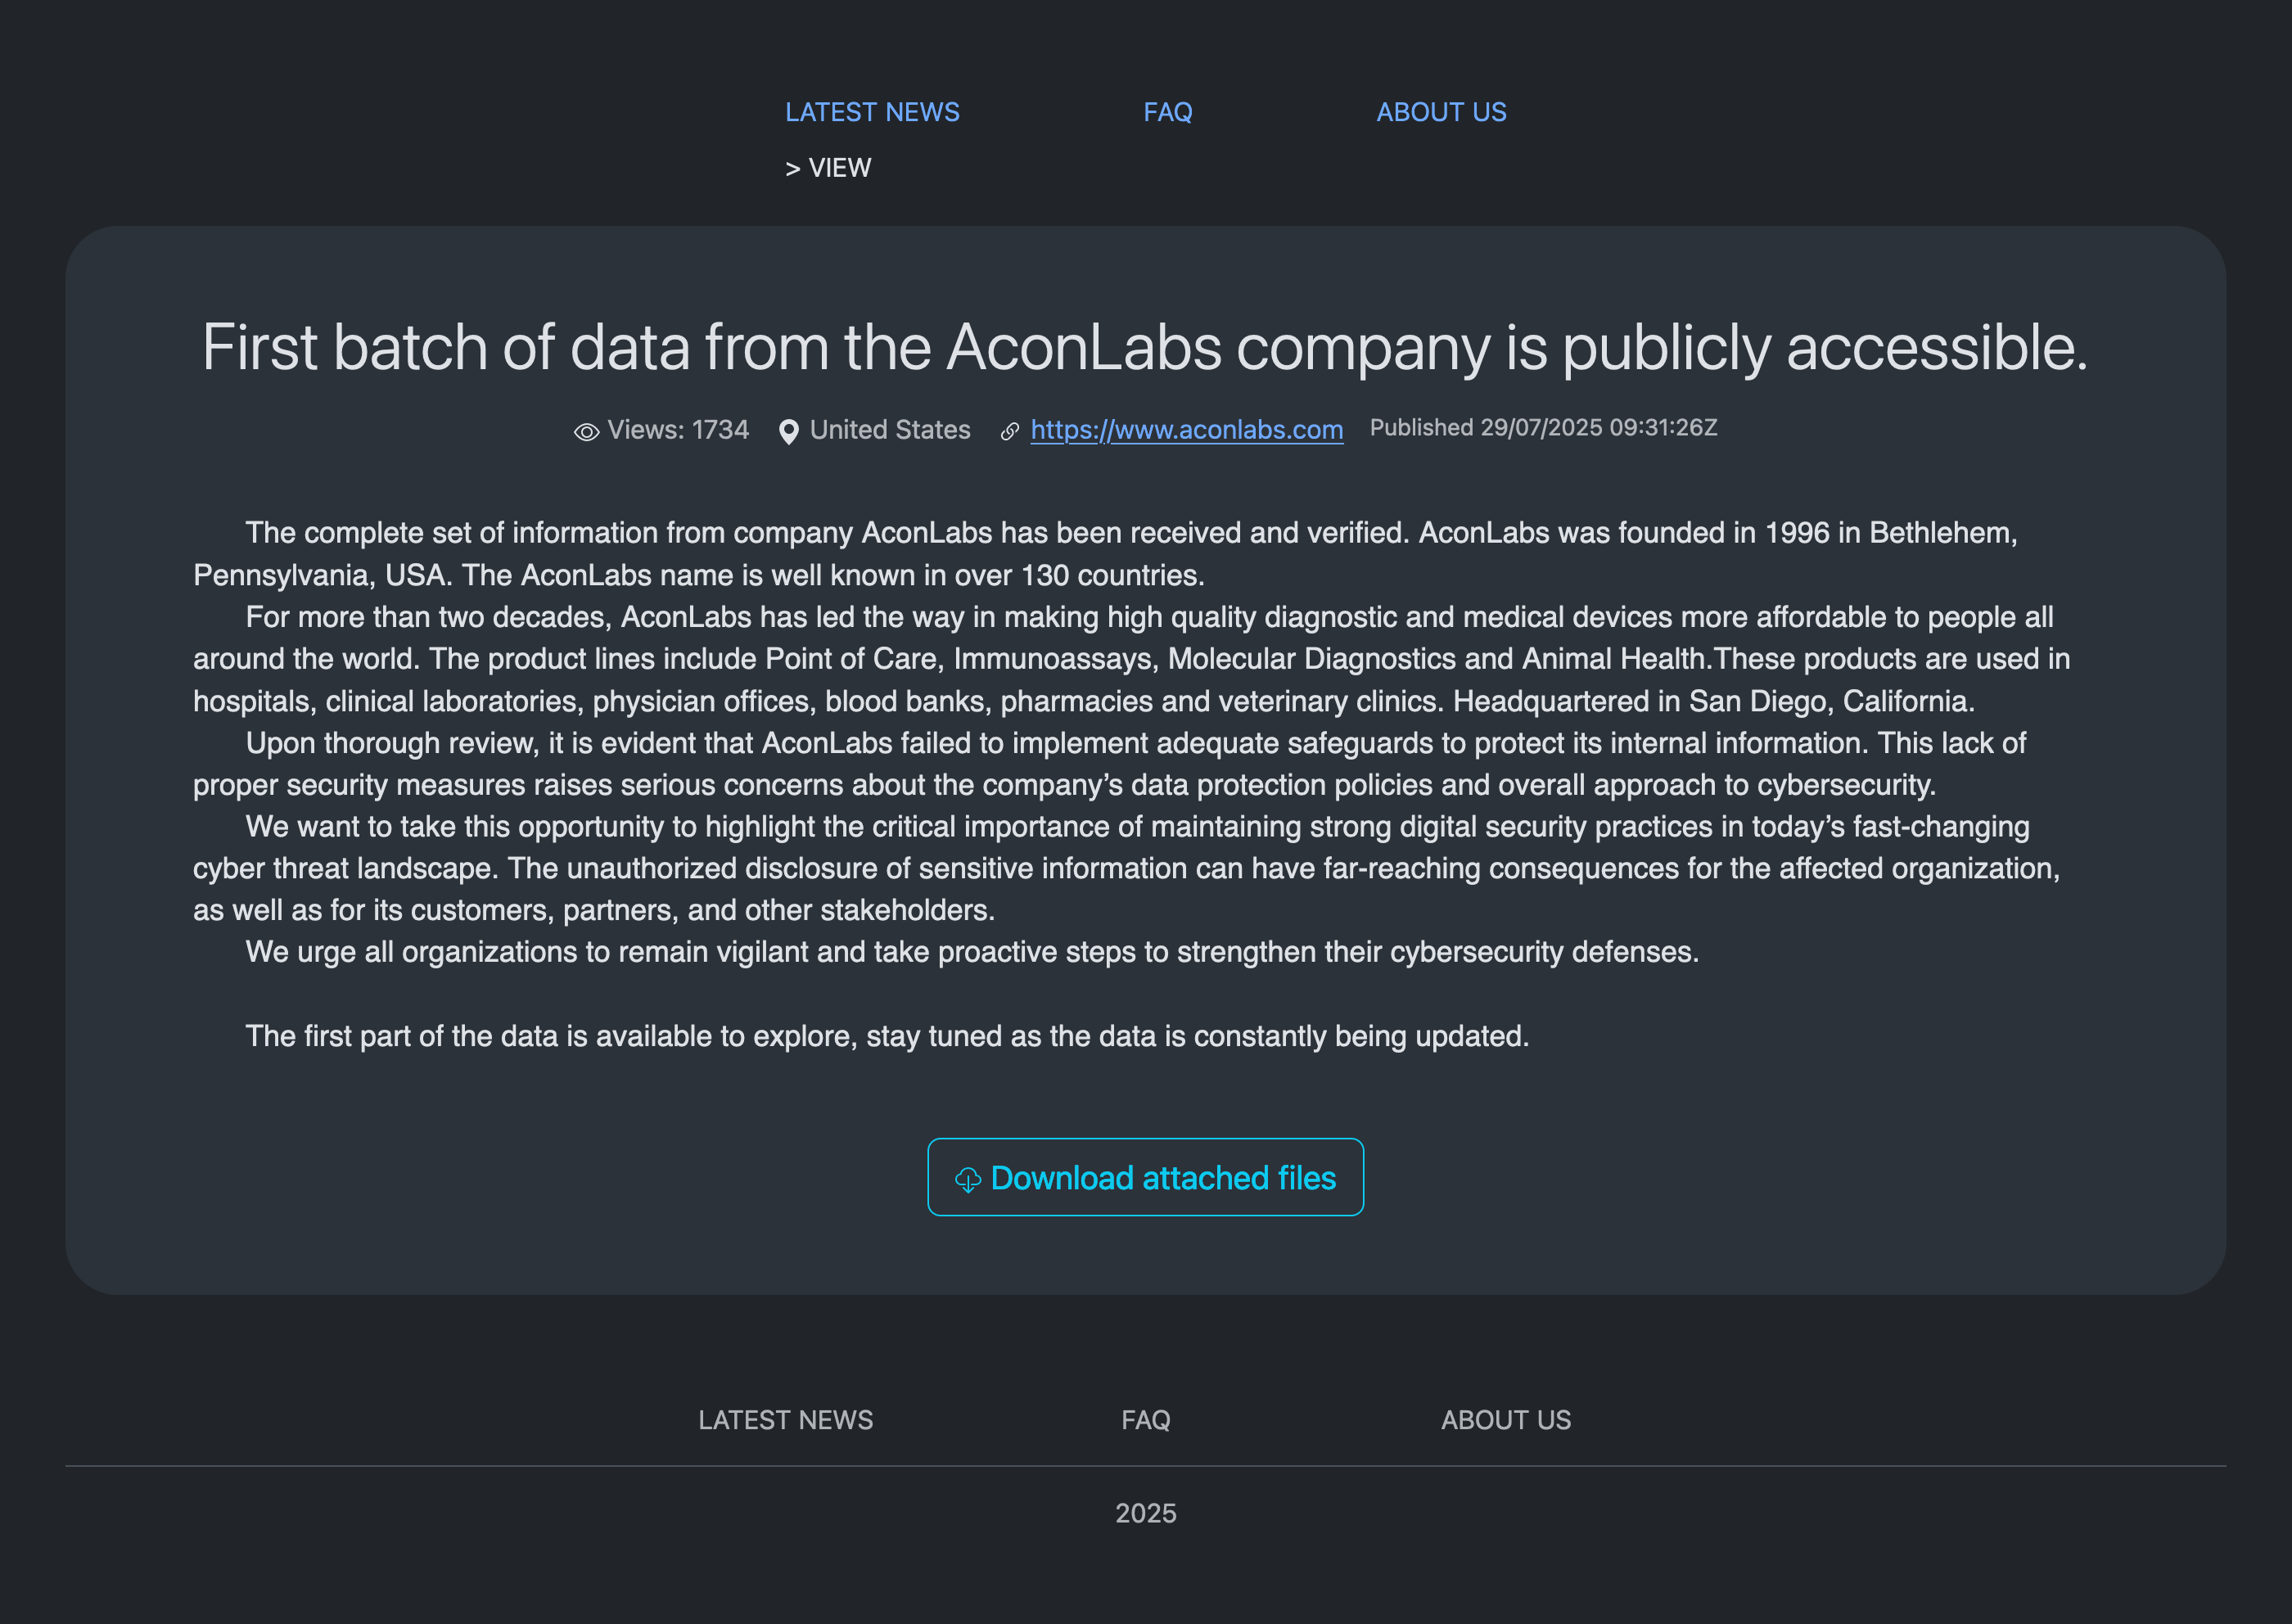The width and height of the screenshot is (2292, 1624).
Task: Open FAQ in top navigation
Action: [x=1168, y=112]
